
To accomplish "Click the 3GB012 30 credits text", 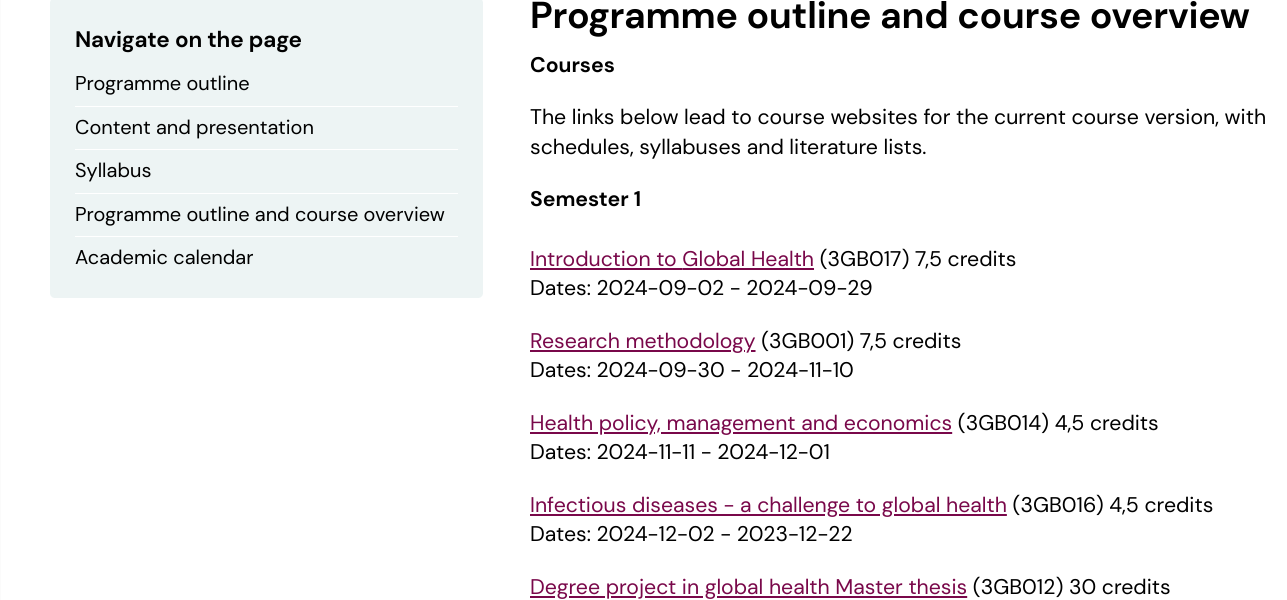I will pyautogui.click(x=1071, y=587).
